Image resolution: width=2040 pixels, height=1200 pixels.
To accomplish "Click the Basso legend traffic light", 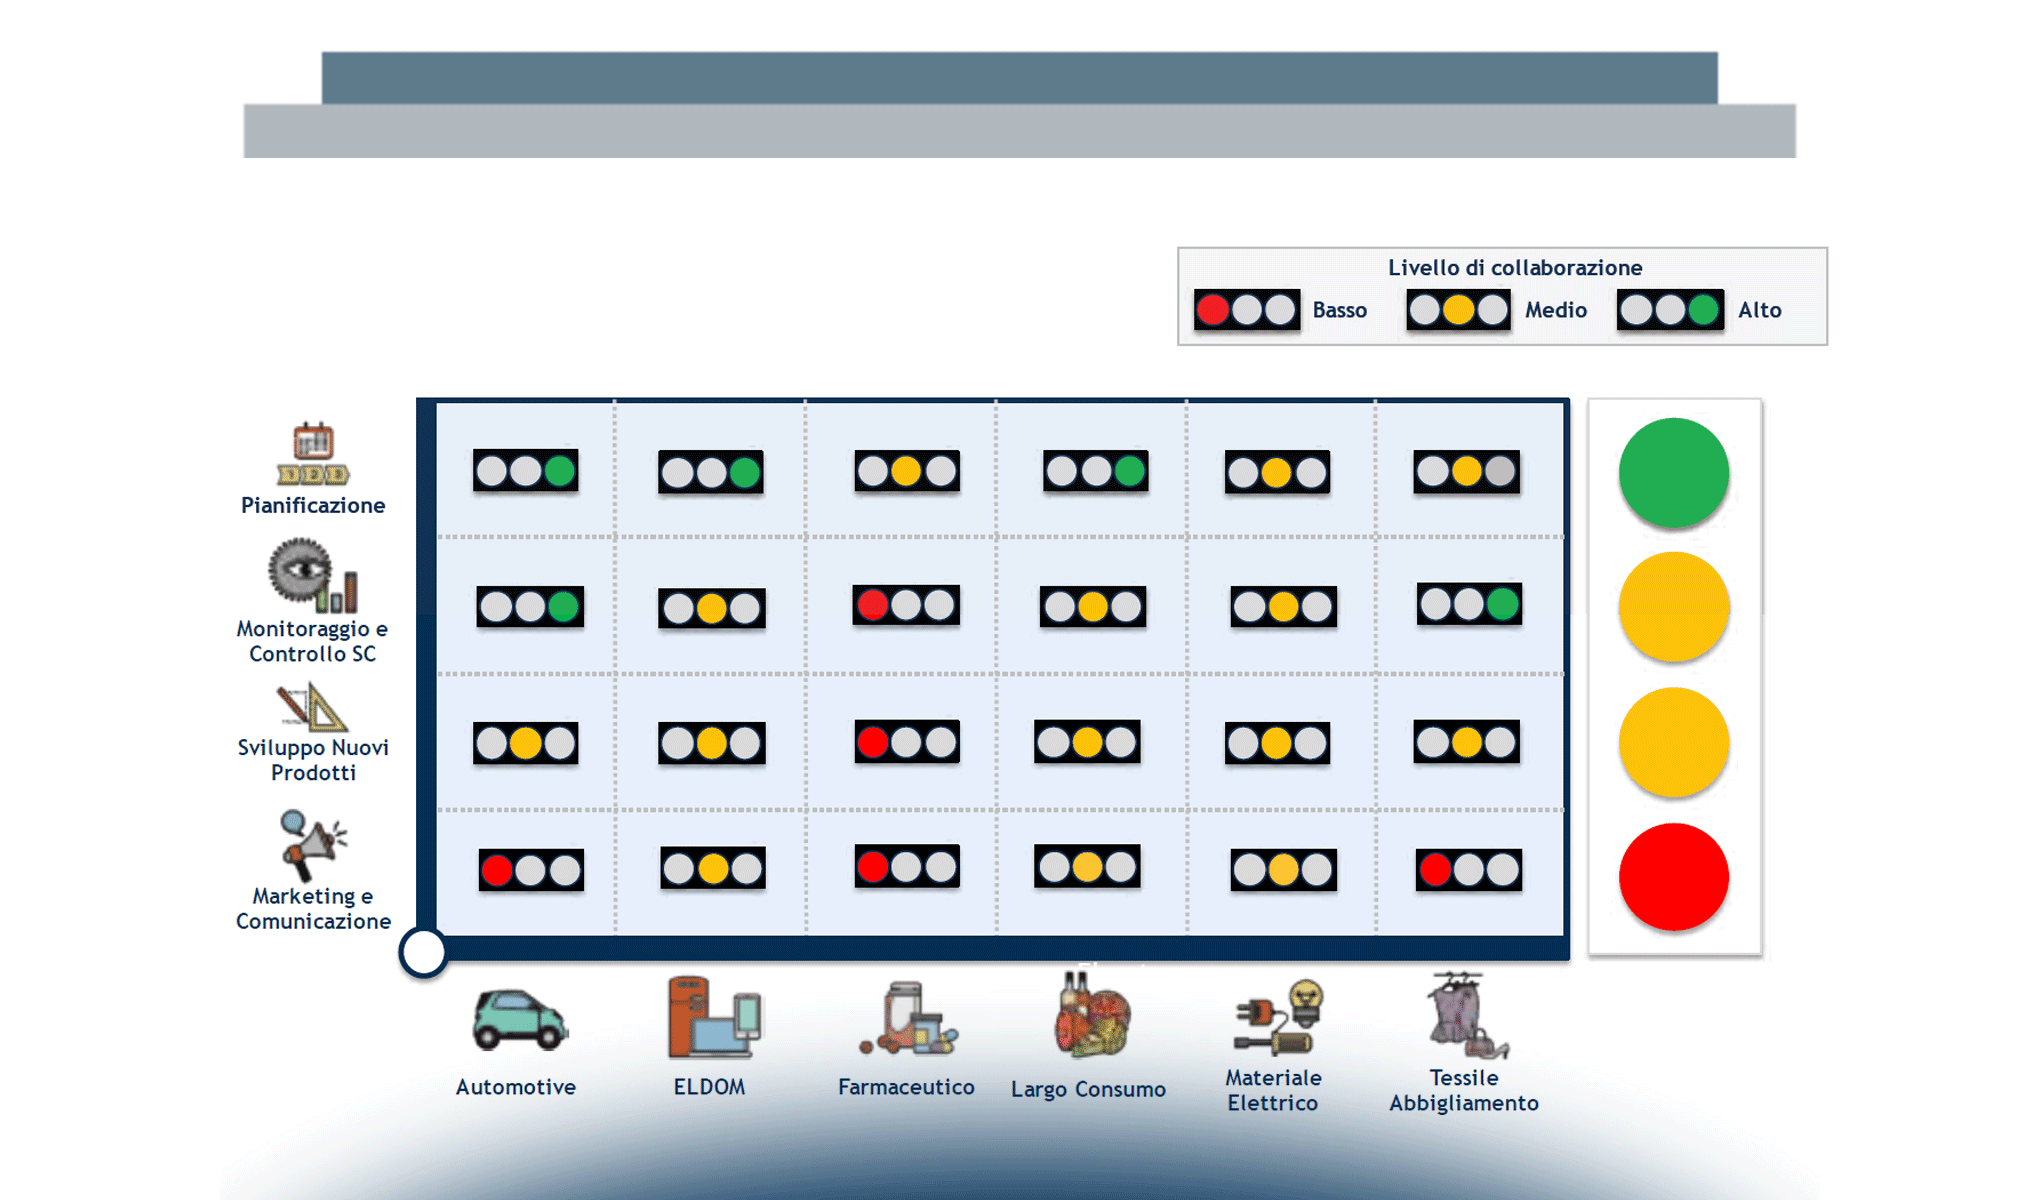I will click(1247, 310).
